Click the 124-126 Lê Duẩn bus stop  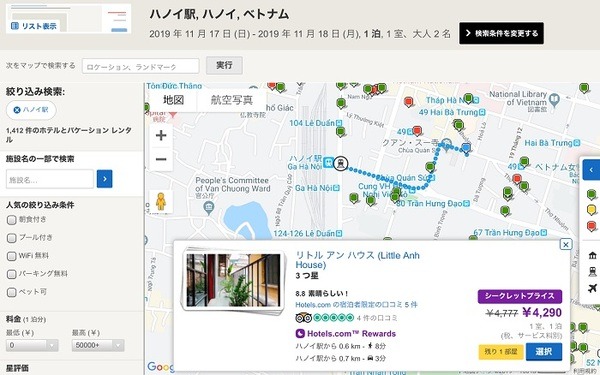[x=339, y=233]
